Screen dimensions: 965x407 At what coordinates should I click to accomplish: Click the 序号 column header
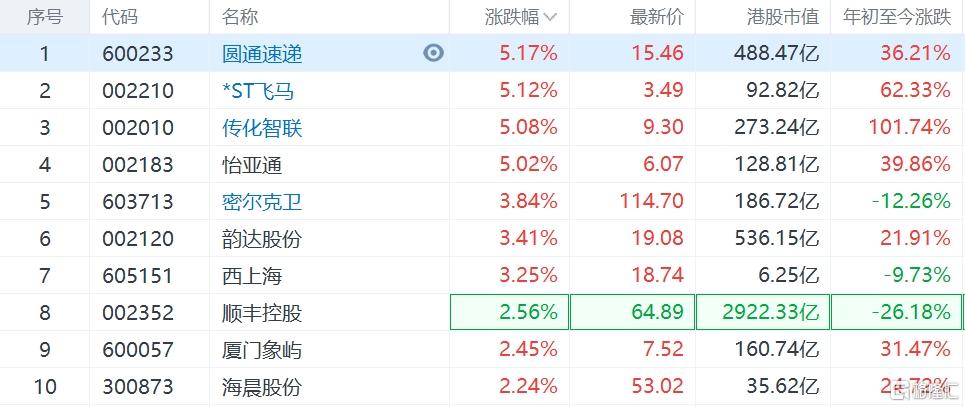click(x=44, y=17)
